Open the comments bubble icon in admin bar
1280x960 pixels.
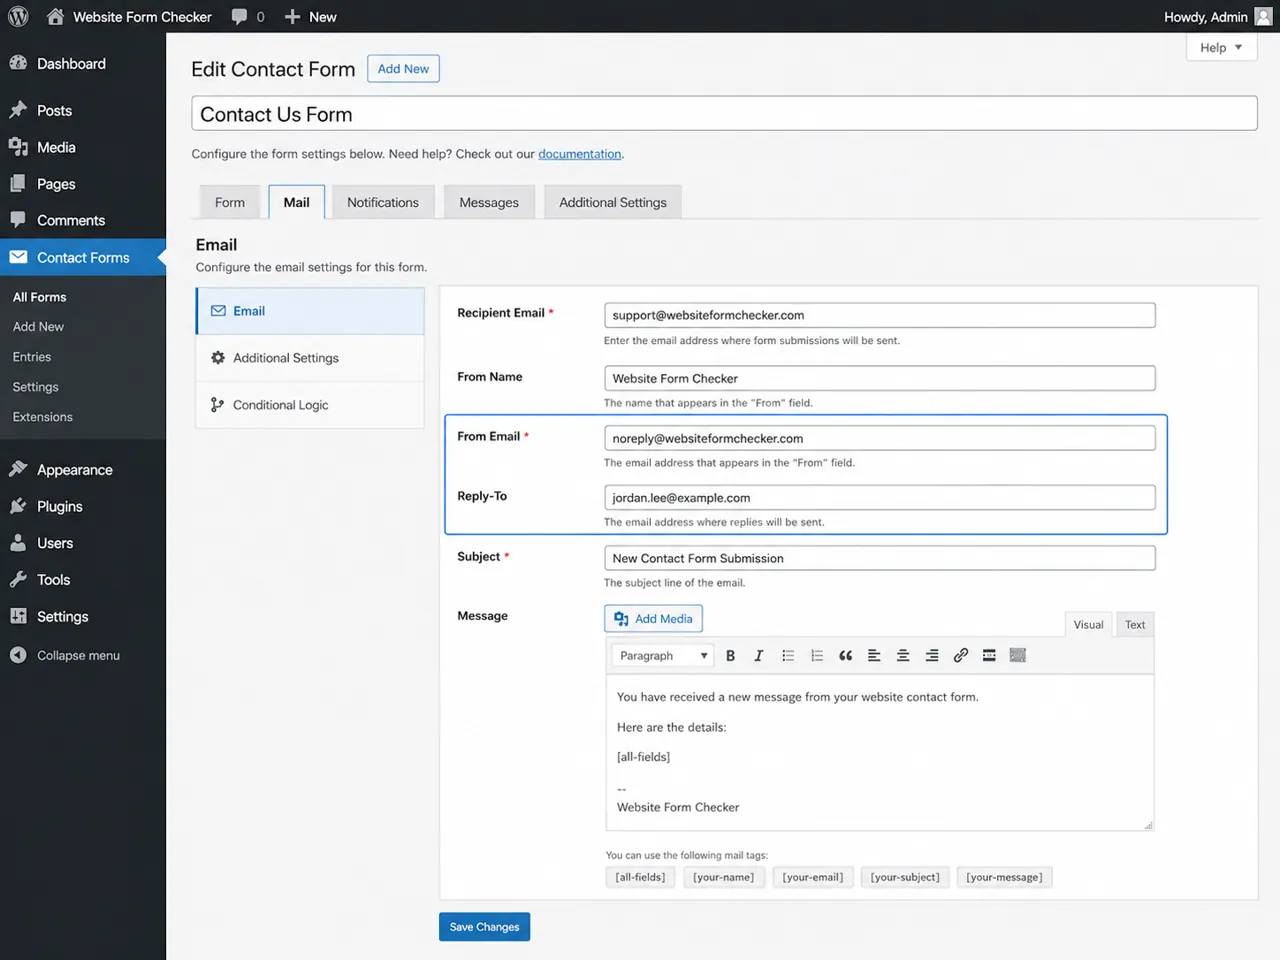pos(239,17)
